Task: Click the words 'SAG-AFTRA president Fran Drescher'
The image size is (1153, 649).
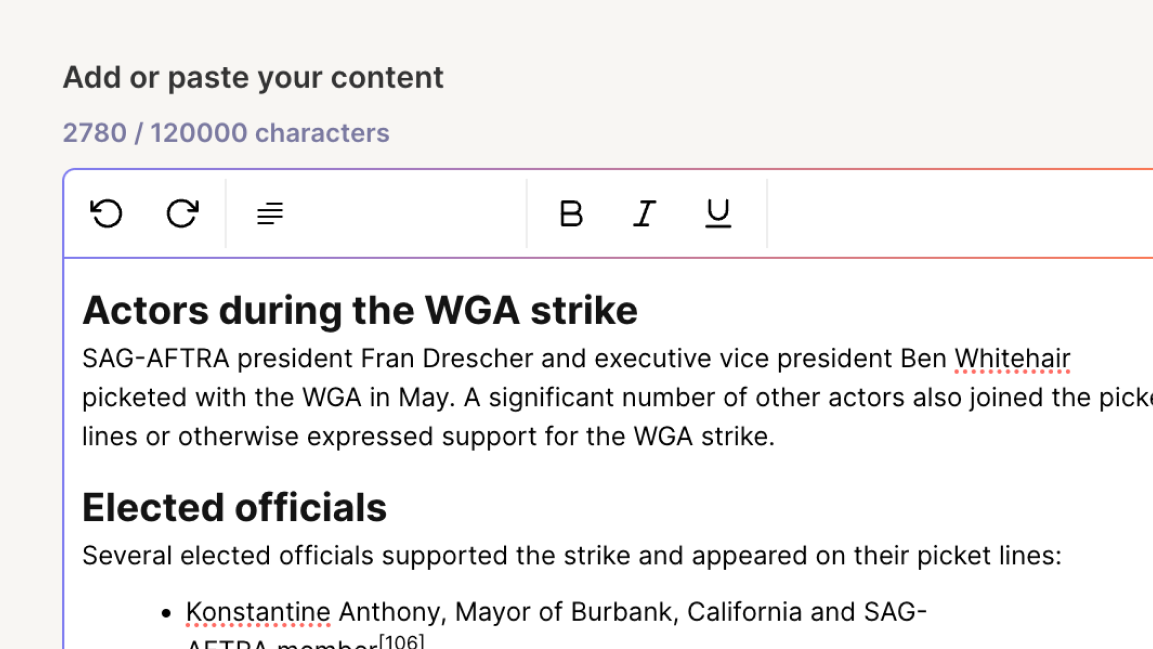Action: pos(307,359)
